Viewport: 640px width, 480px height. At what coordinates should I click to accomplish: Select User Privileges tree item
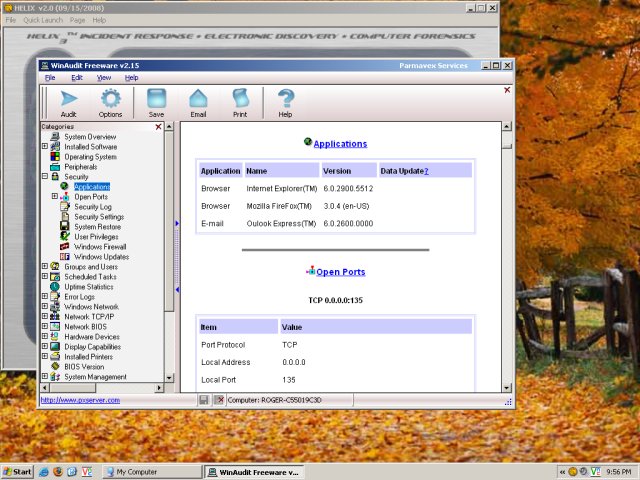[x=96, y=237]
